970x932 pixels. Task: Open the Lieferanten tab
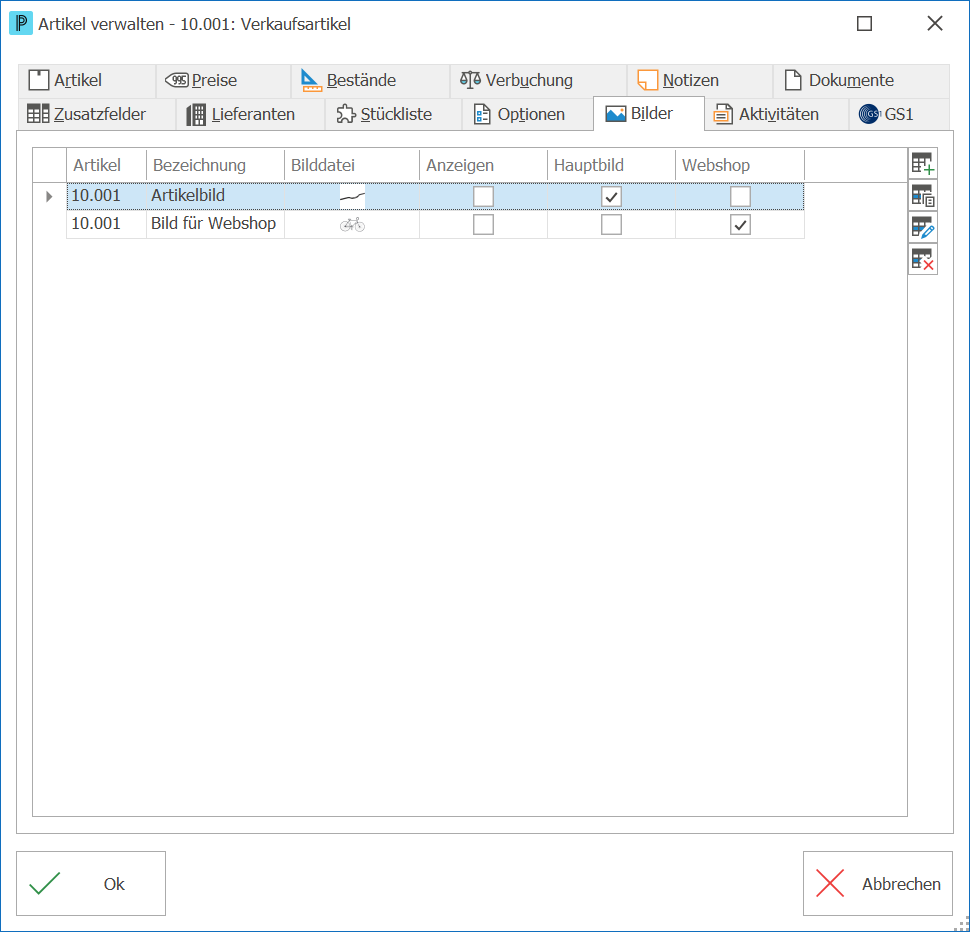[251, 114]
